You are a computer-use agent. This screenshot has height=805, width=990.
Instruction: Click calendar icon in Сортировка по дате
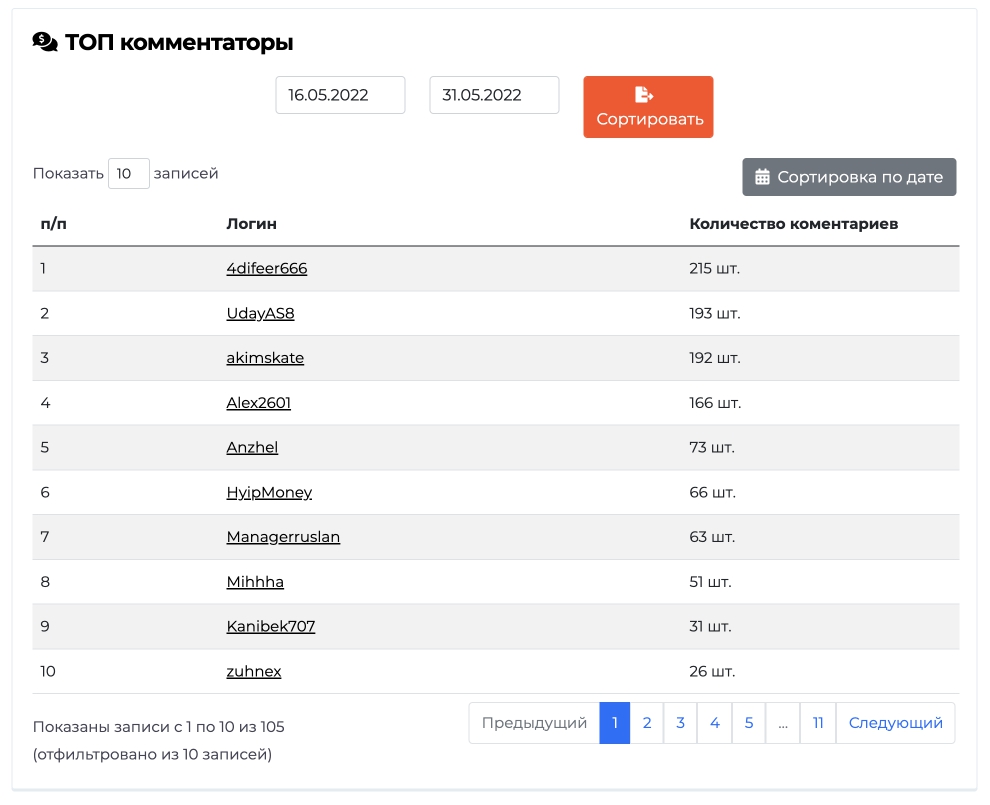762,177
